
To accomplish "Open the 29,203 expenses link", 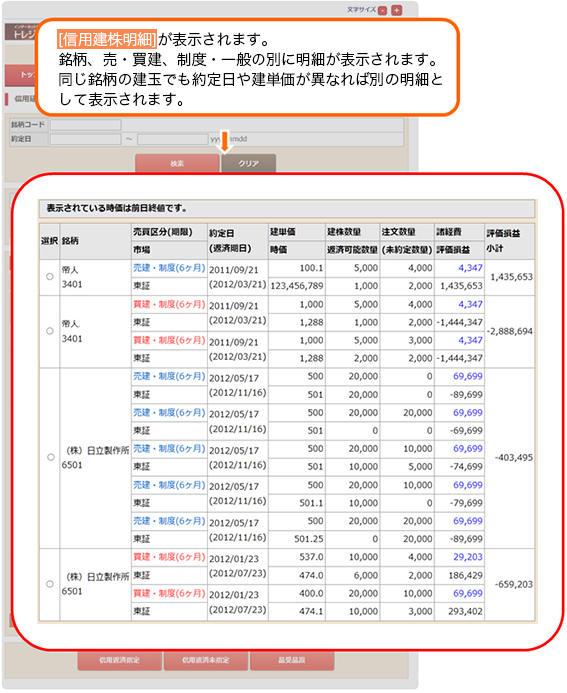I will pyautogui.click(x=468, y=557).
